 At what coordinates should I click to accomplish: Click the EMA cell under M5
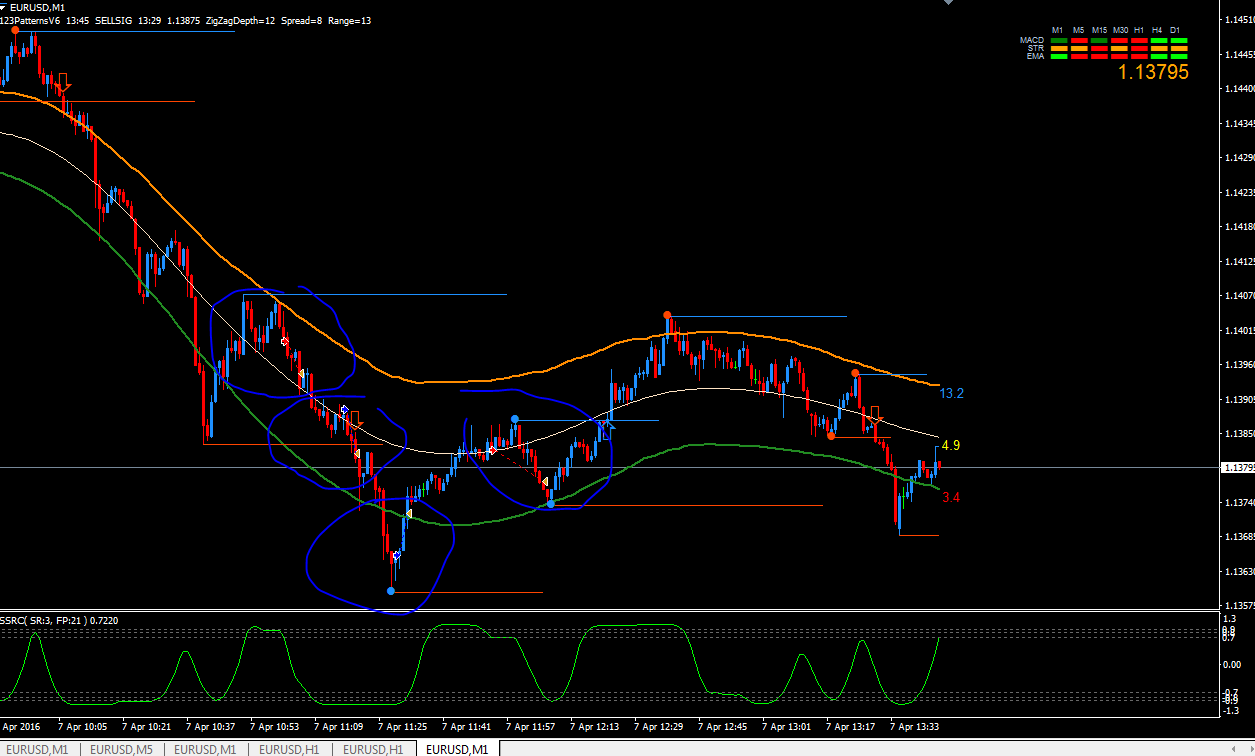pyautogui.click(x=1078, y=57)
